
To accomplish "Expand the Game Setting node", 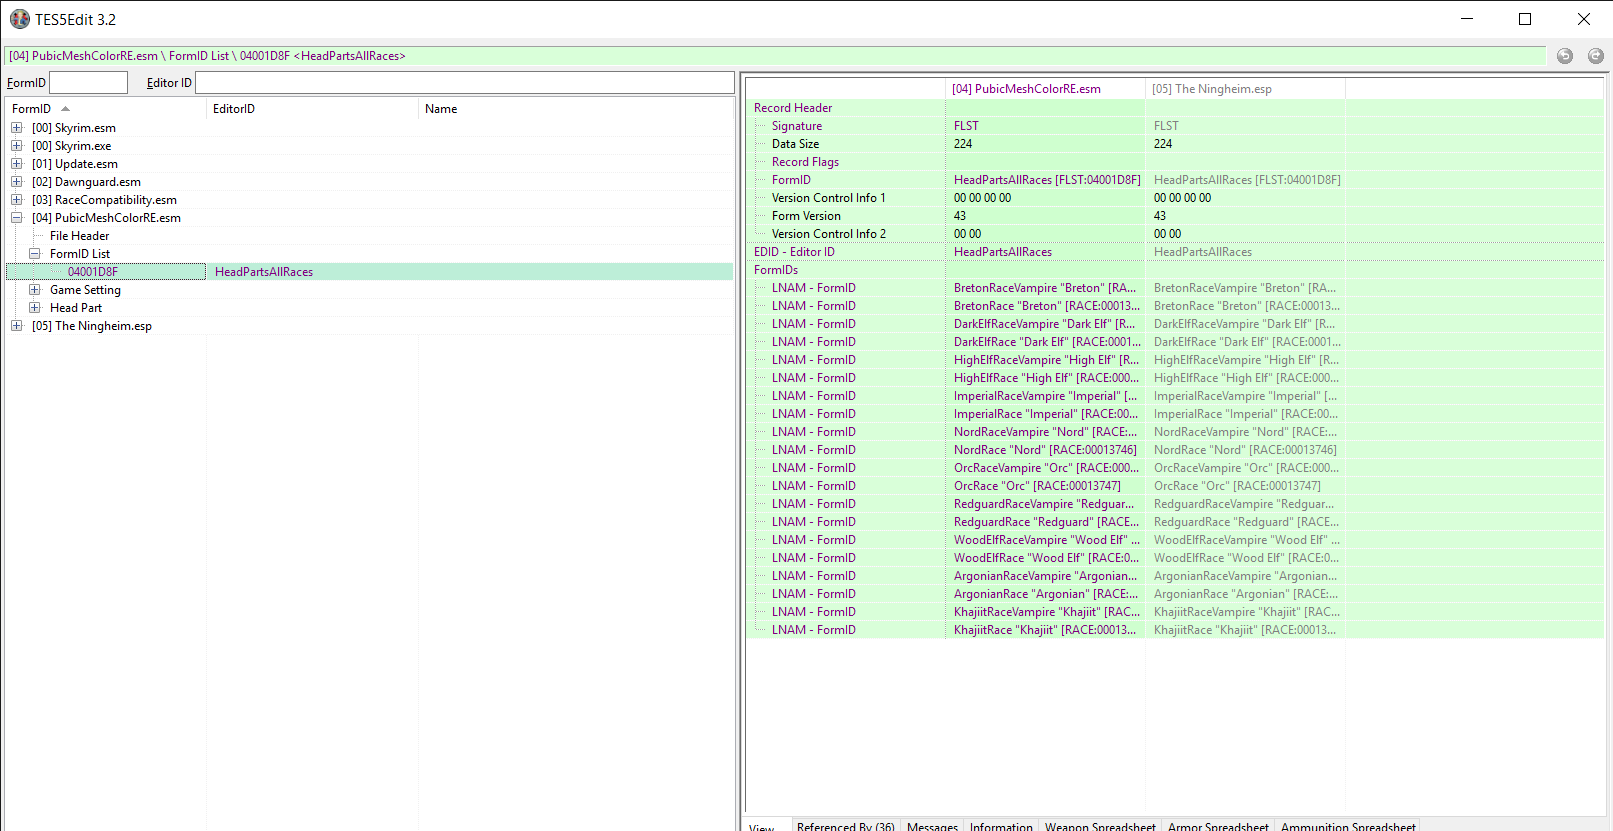I will (35, 290).
